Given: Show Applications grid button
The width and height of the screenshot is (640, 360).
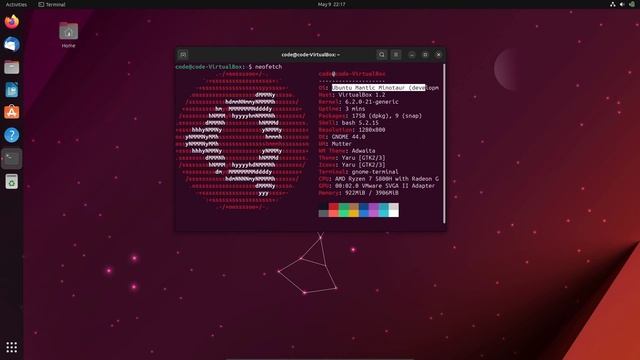Looking at the screenshot, I should pyautogui.click(x=12, y=347).
